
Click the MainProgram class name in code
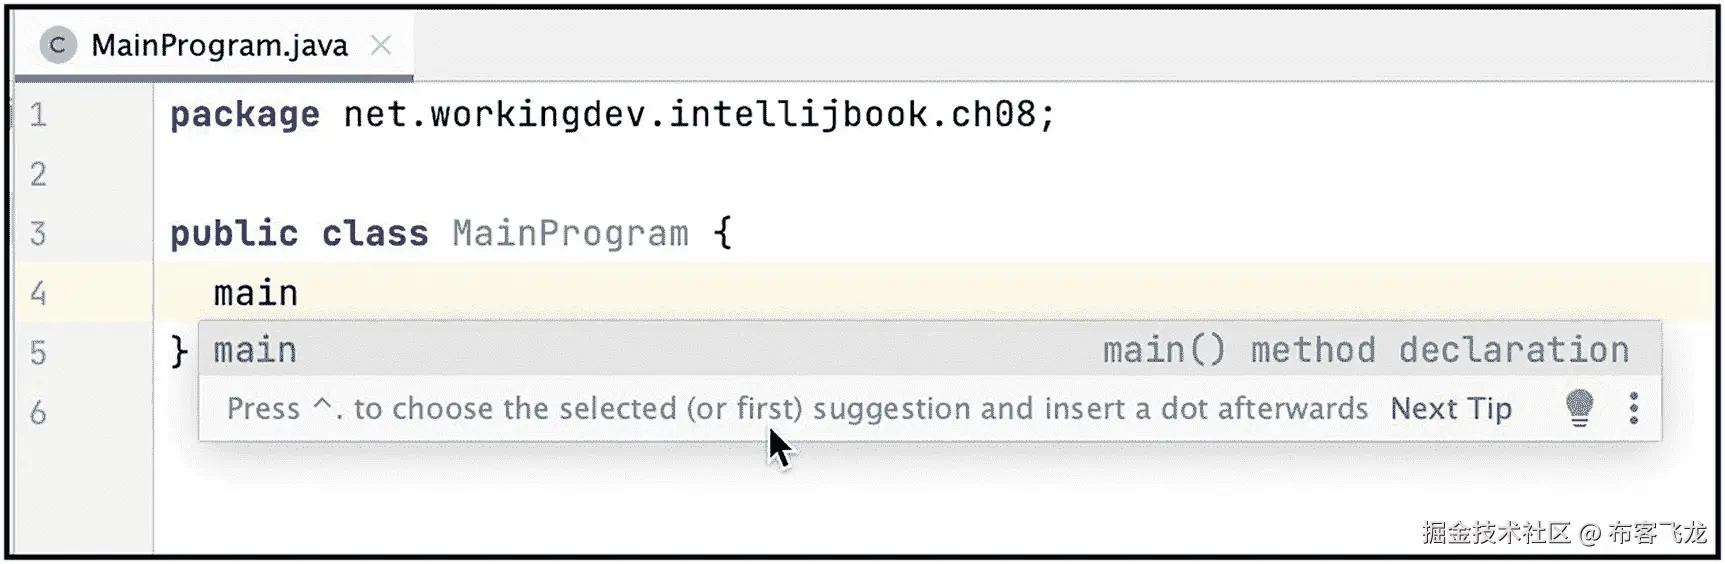coord(570,234)
